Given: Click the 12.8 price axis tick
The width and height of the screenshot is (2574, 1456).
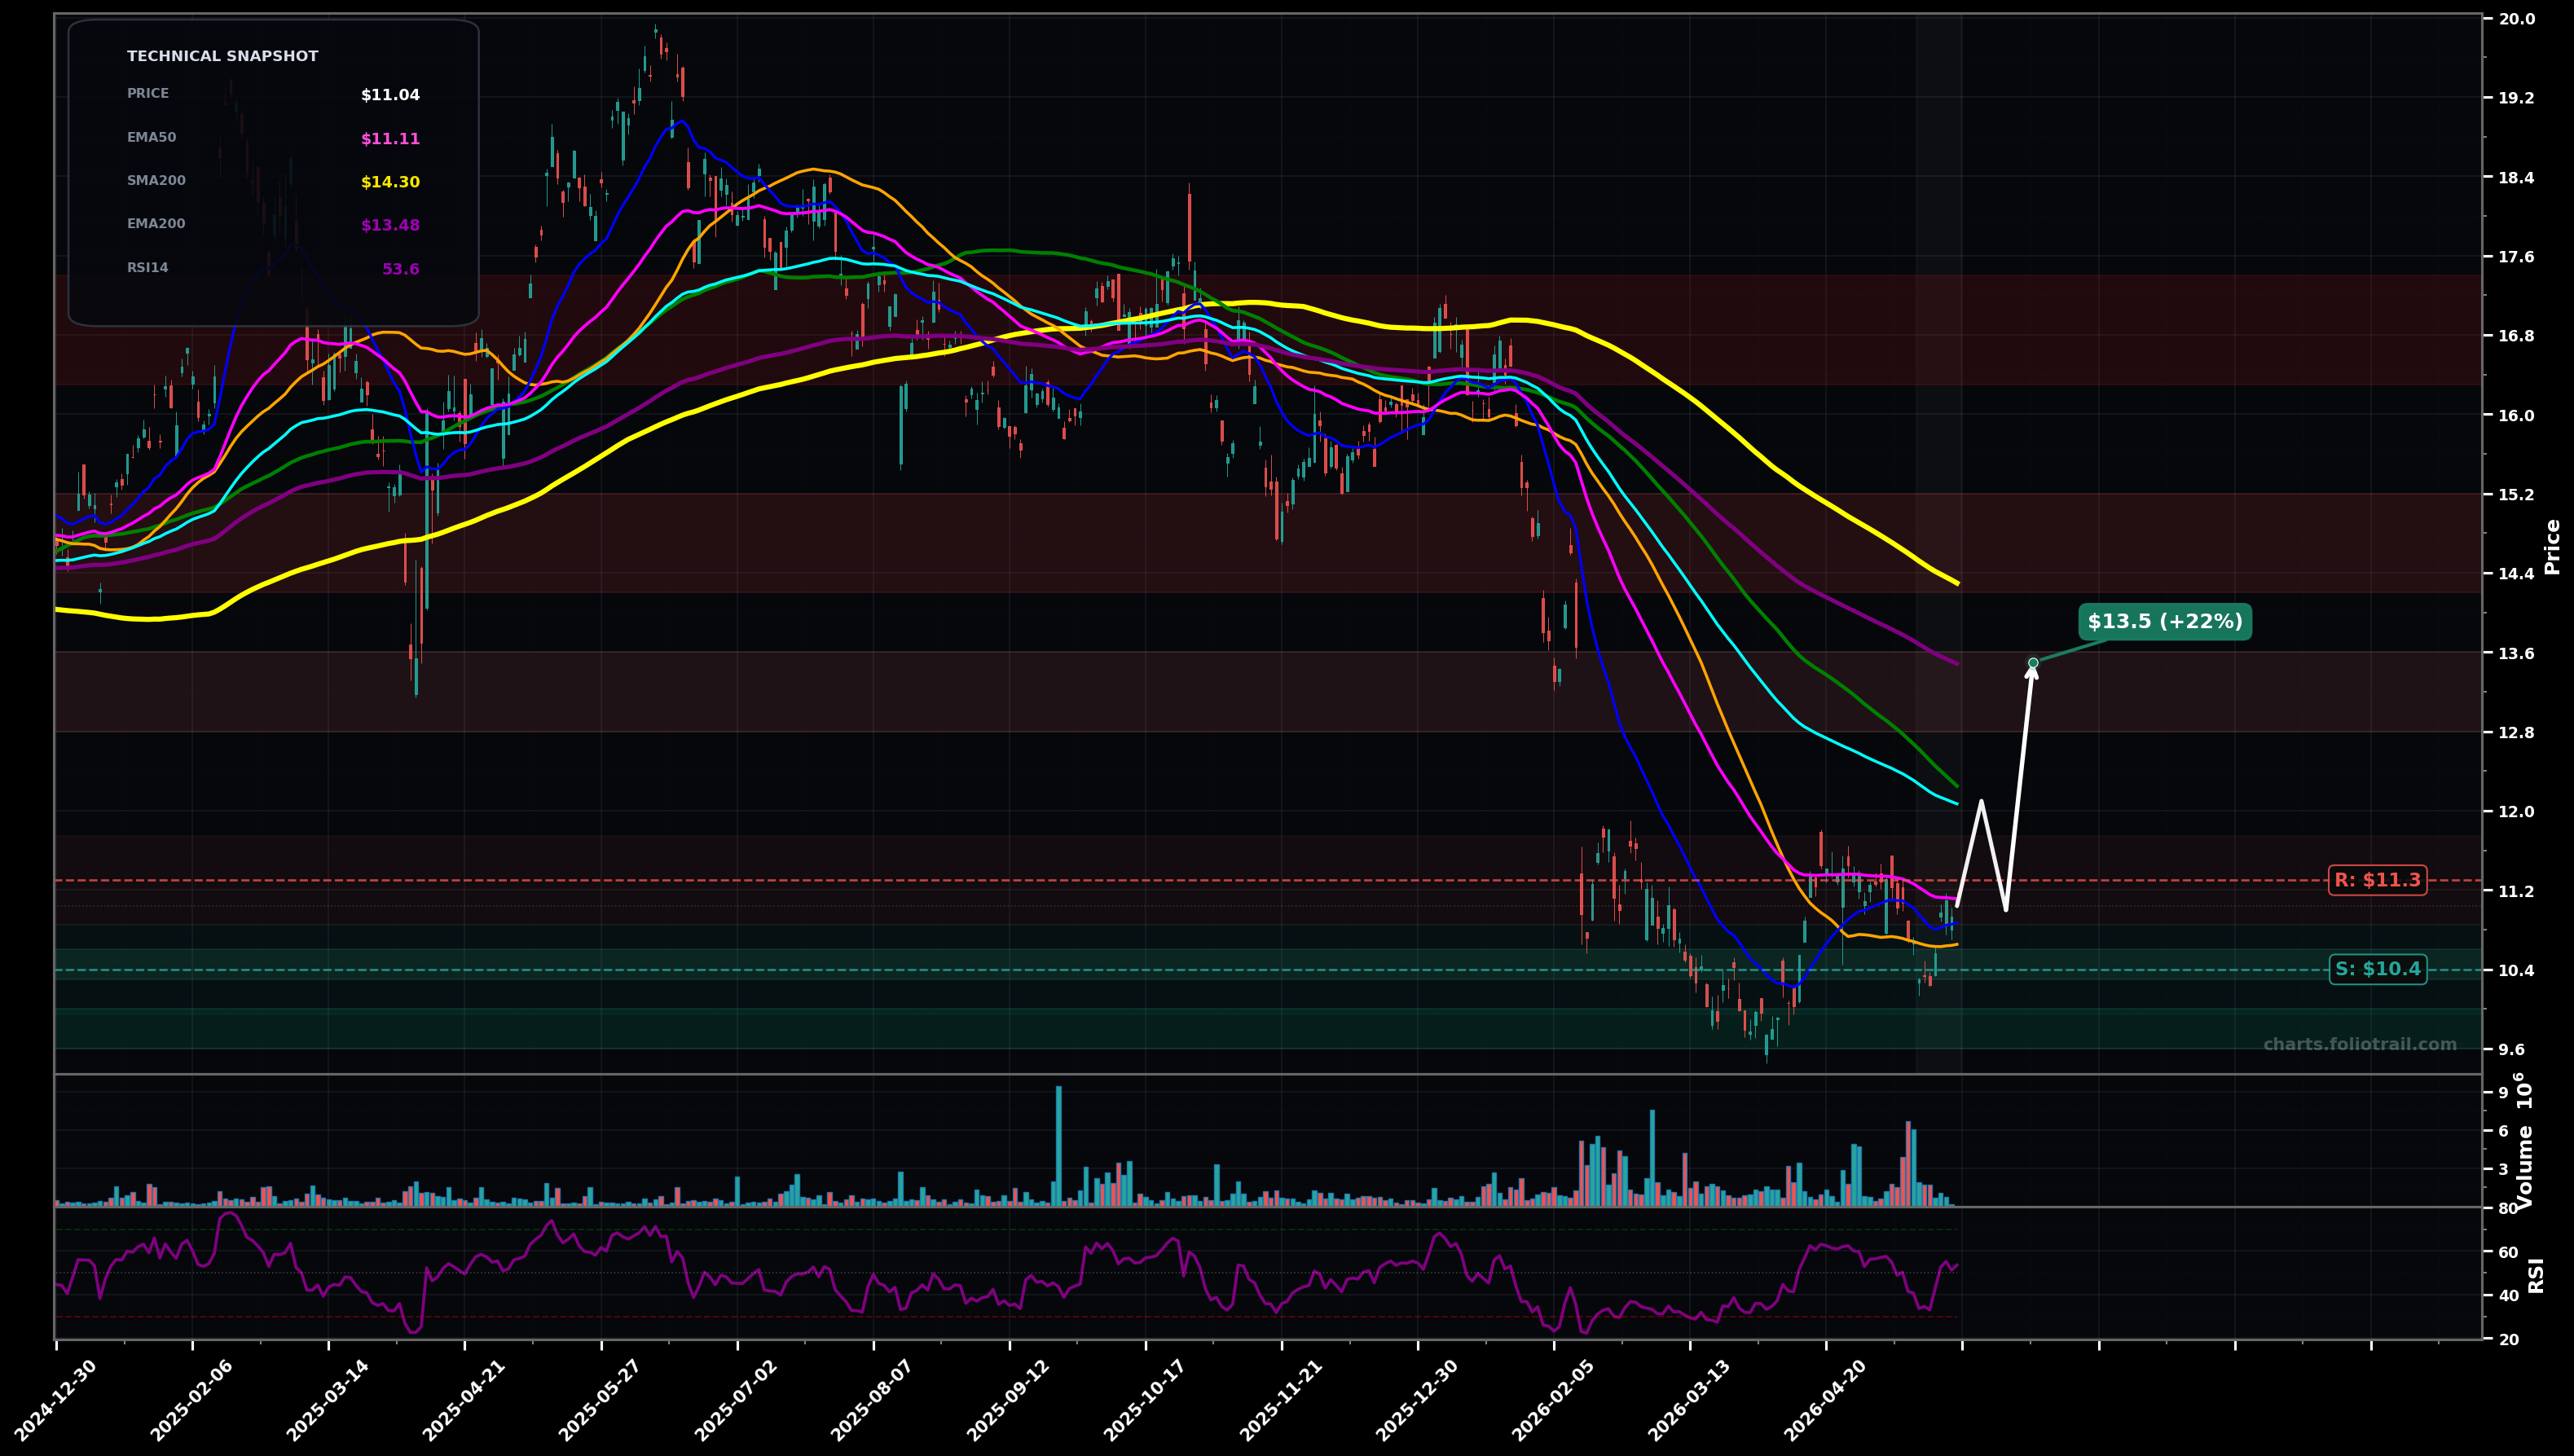Looking at the screenshot, I should click(x=2517, y=733).
